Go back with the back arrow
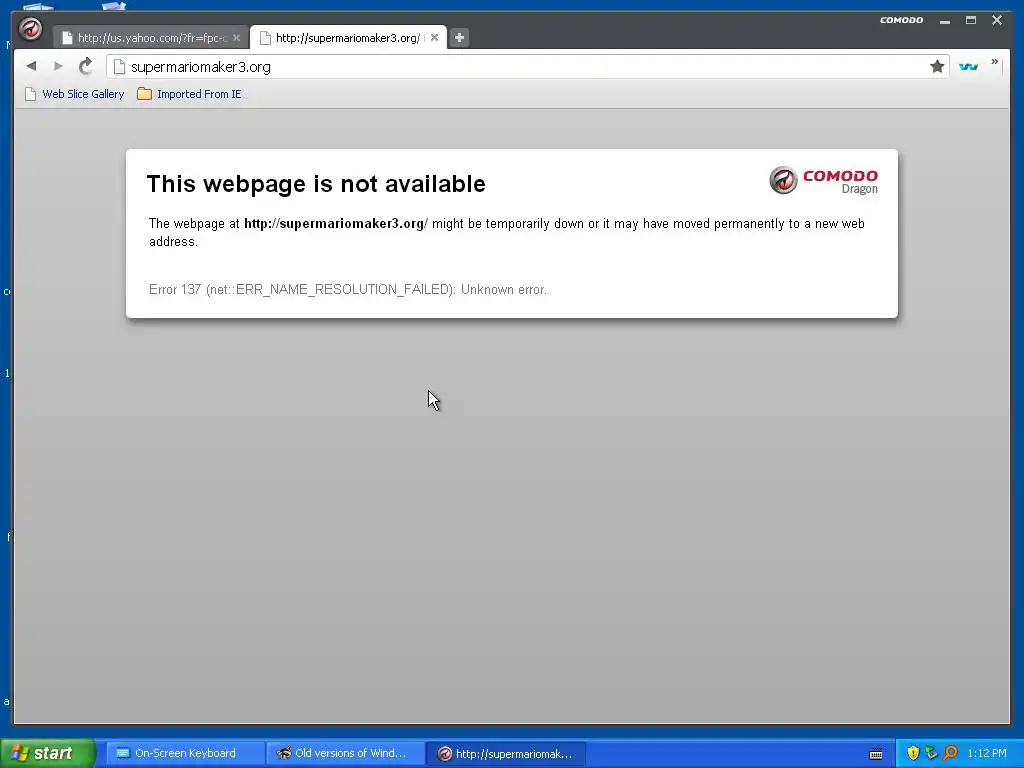Viewport: 1024px width, 768px height. click(x=31, y=66)
